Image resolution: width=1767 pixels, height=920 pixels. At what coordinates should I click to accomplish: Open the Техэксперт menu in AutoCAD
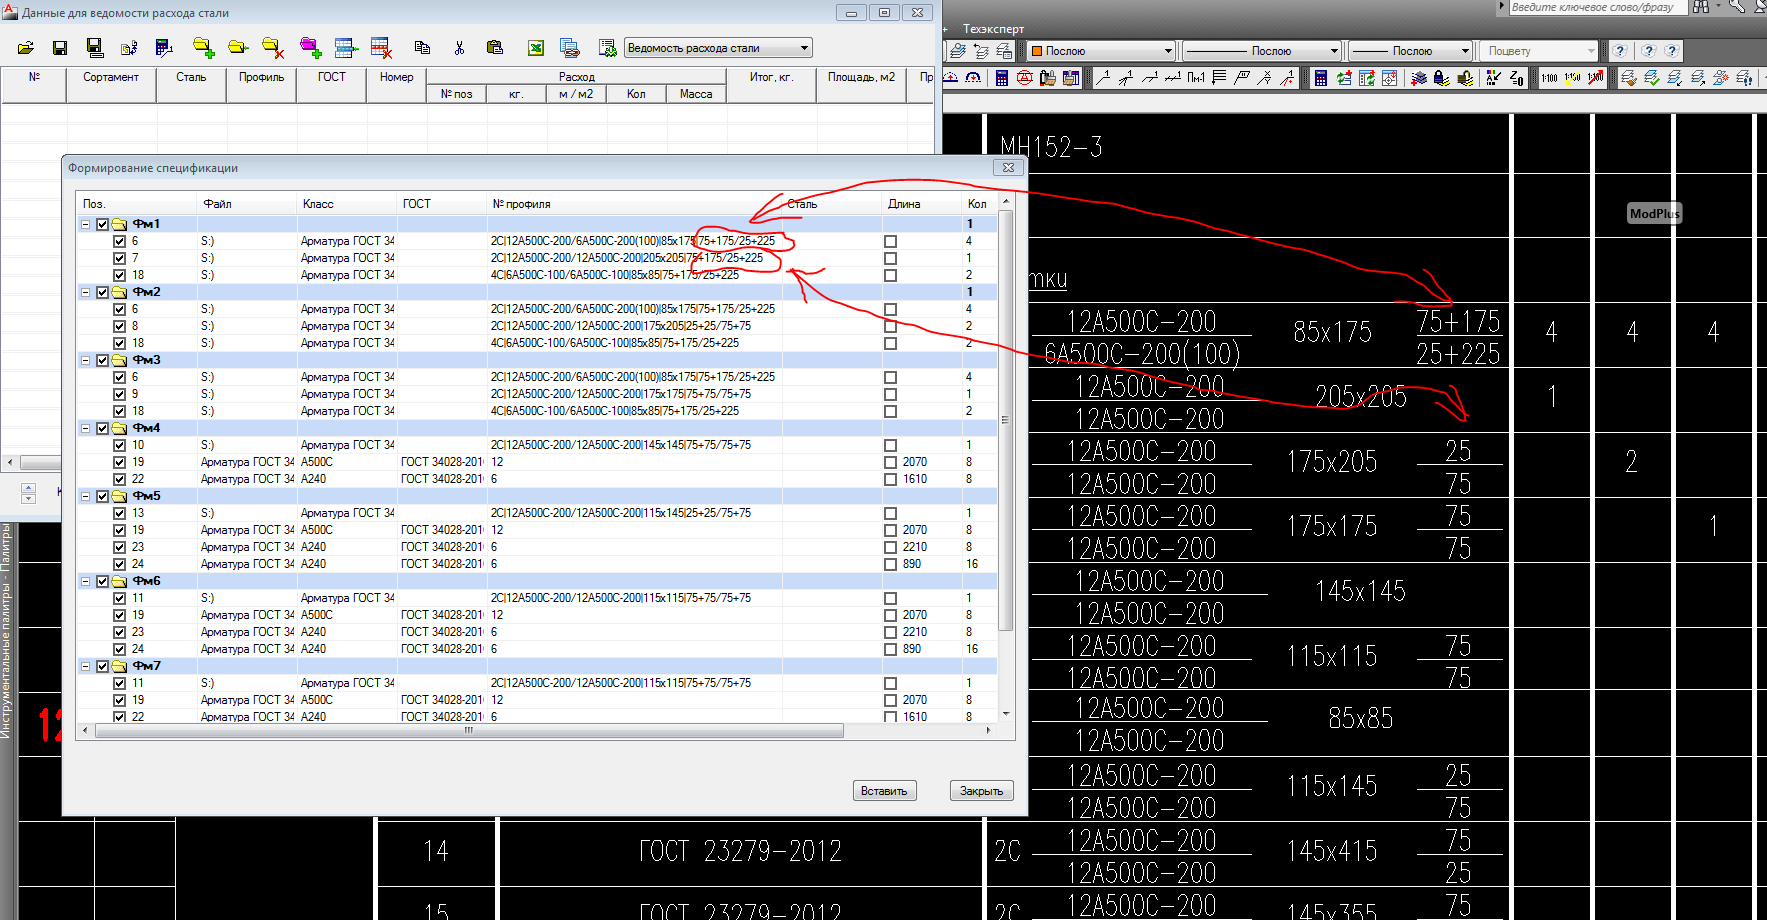click(993, 29)
